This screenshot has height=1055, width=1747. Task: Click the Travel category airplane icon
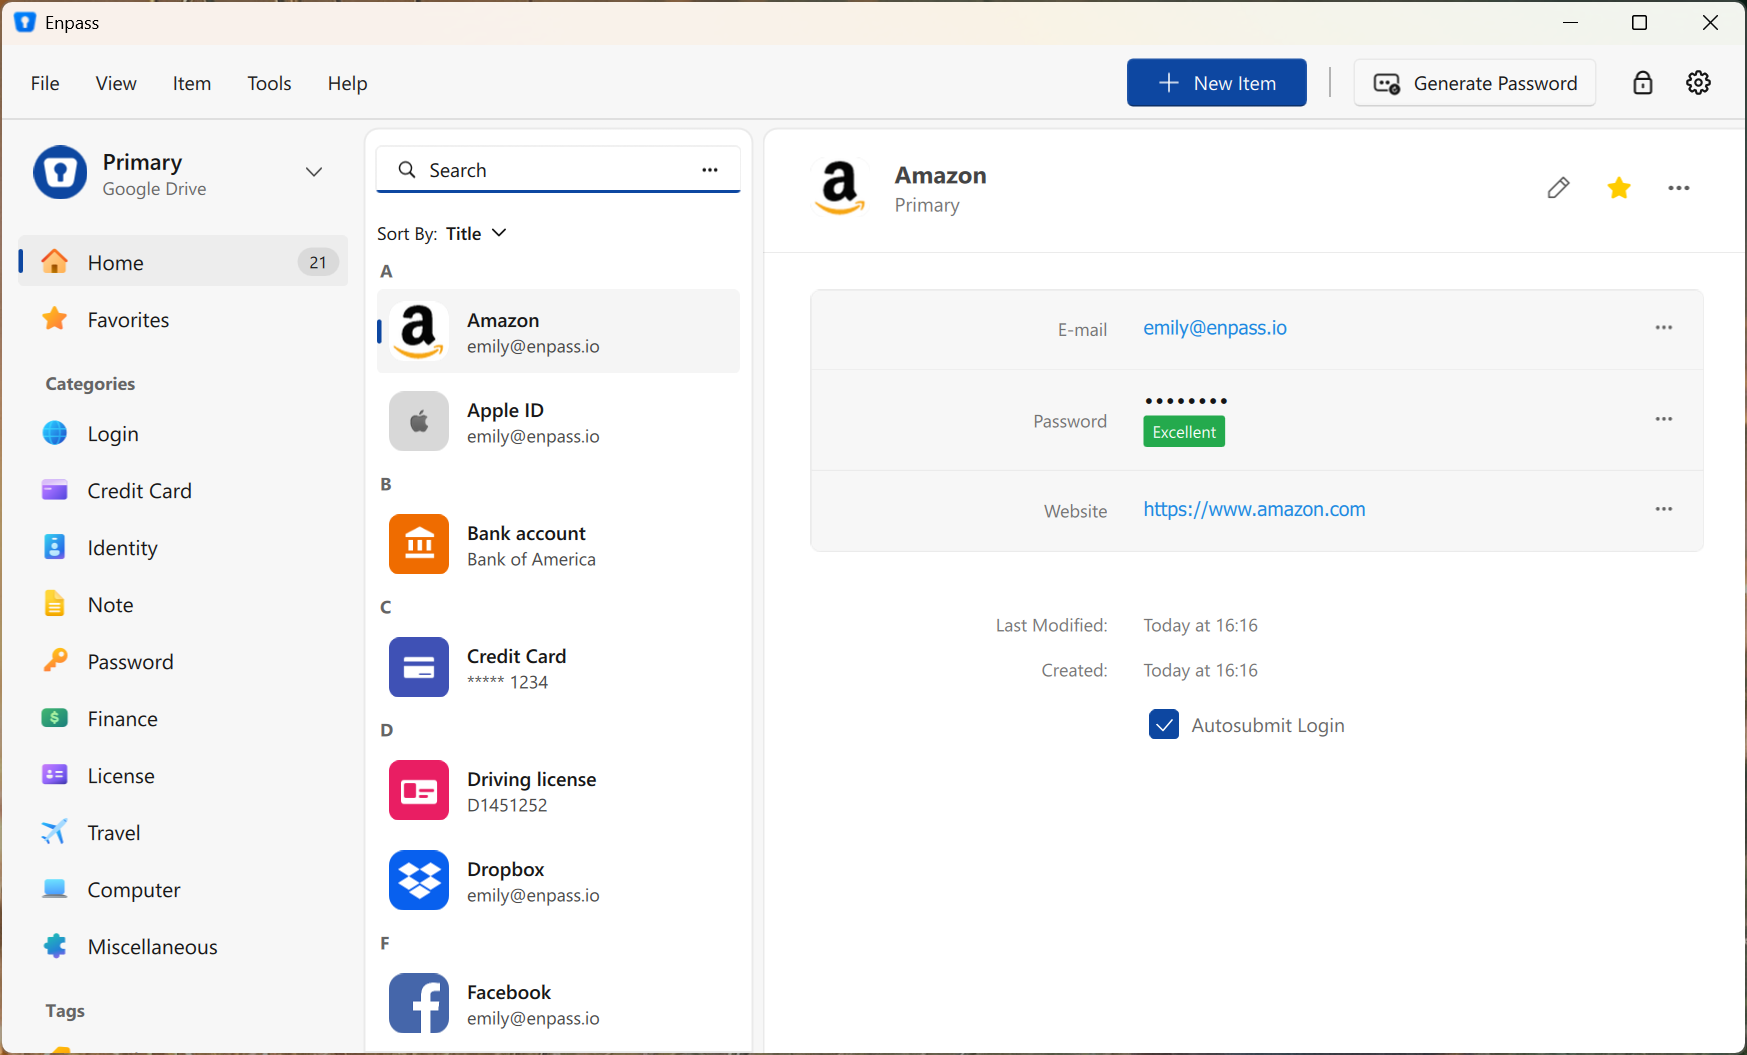point(55,832)
